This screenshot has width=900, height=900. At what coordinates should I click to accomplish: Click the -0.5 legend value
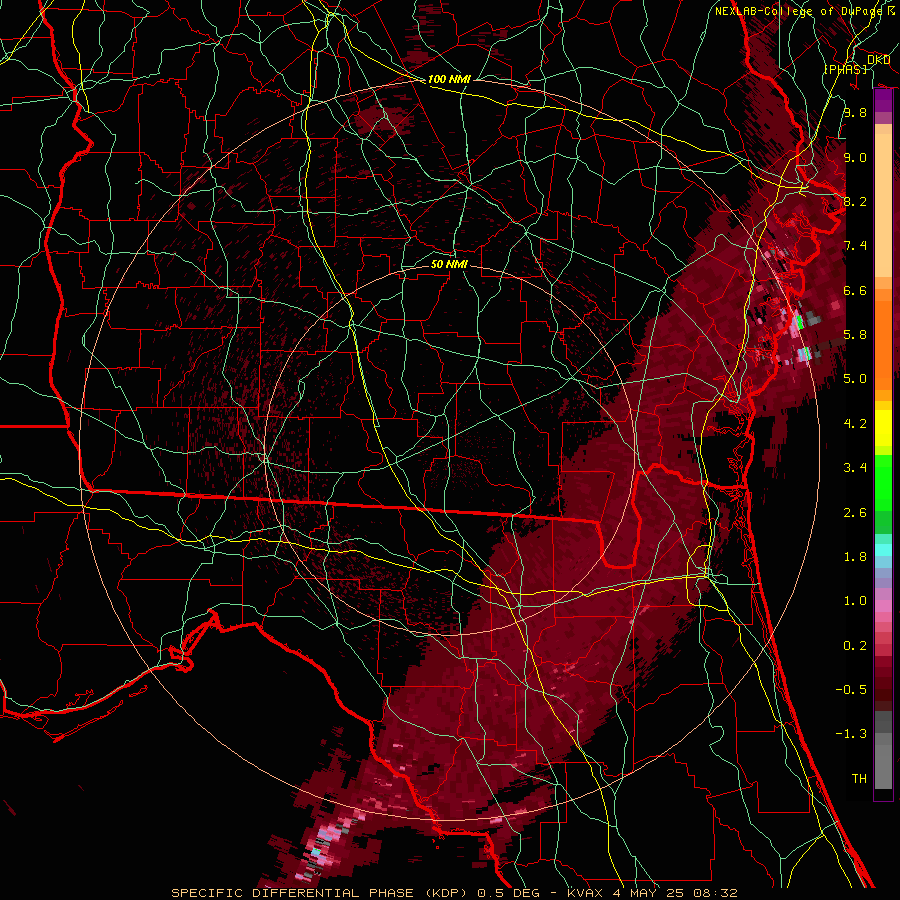pyautogui.click(x=851, y=690)
